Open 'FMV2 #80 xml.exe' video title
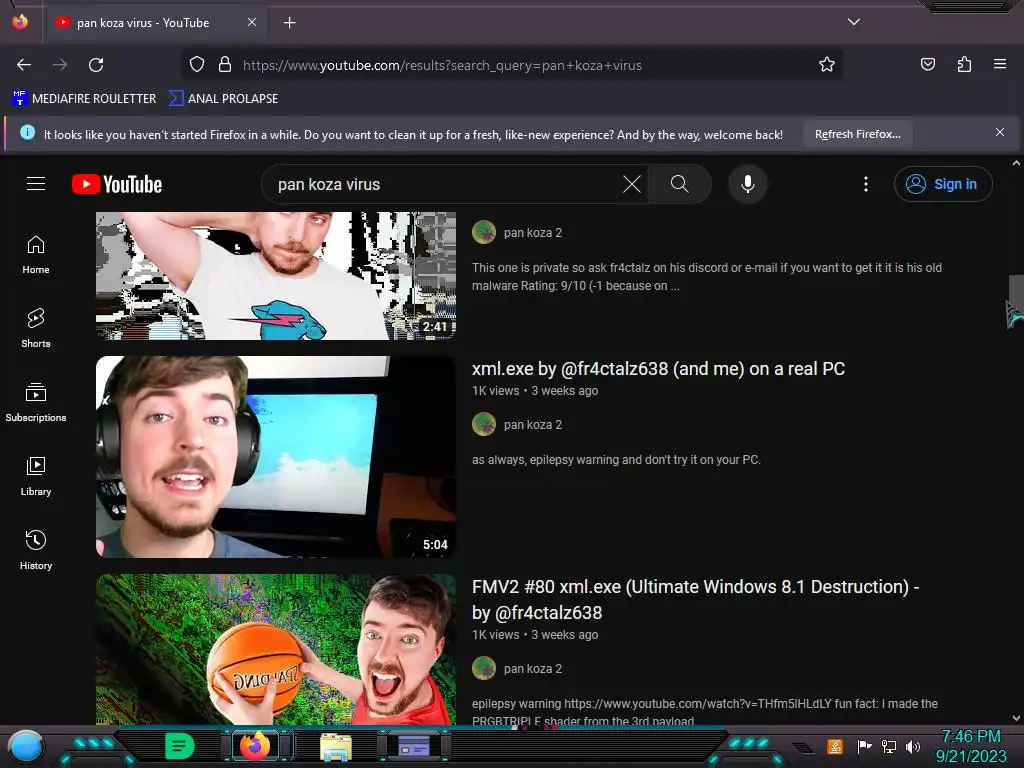The height and width of the screenshot is (768, 1024). [696, 600]
